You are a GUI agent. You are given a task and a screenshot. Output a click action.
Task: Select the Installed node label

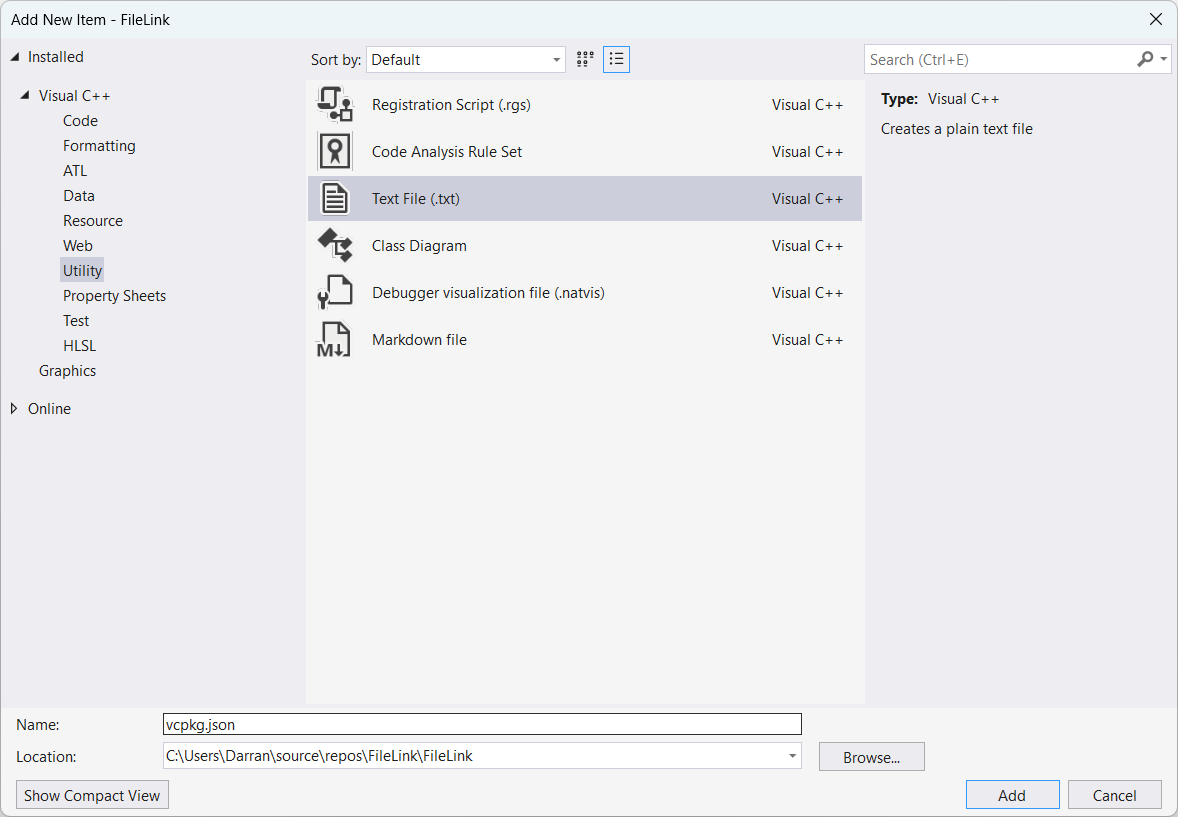(x=56, y=57)
